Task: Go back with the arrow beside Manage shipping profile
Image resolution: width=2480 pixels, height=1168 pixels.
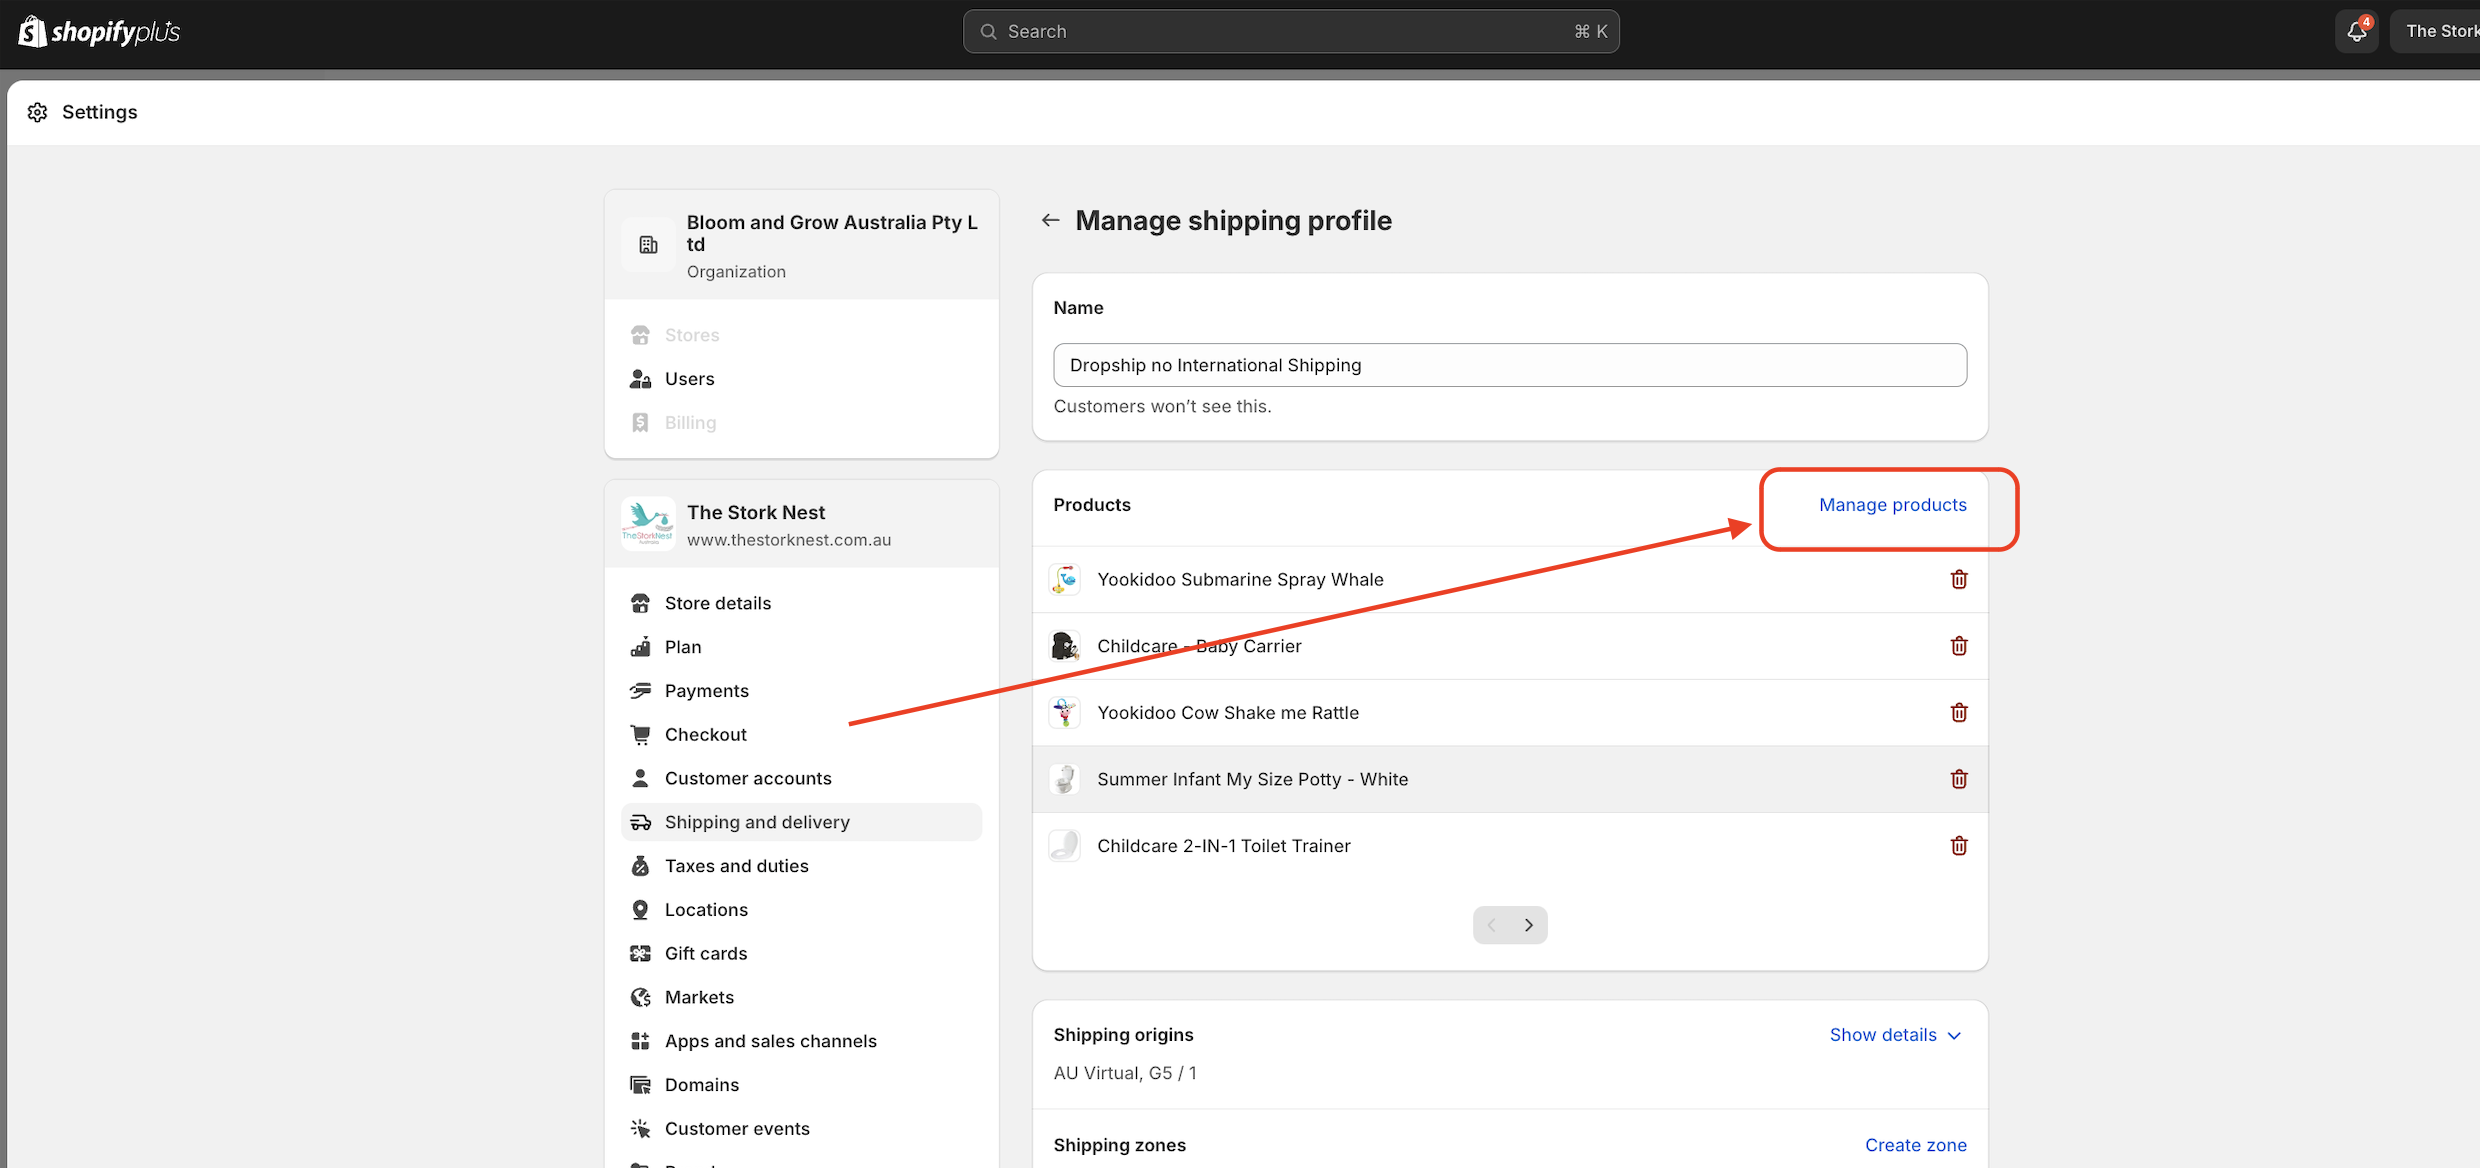Action: tap(1050, 220)
